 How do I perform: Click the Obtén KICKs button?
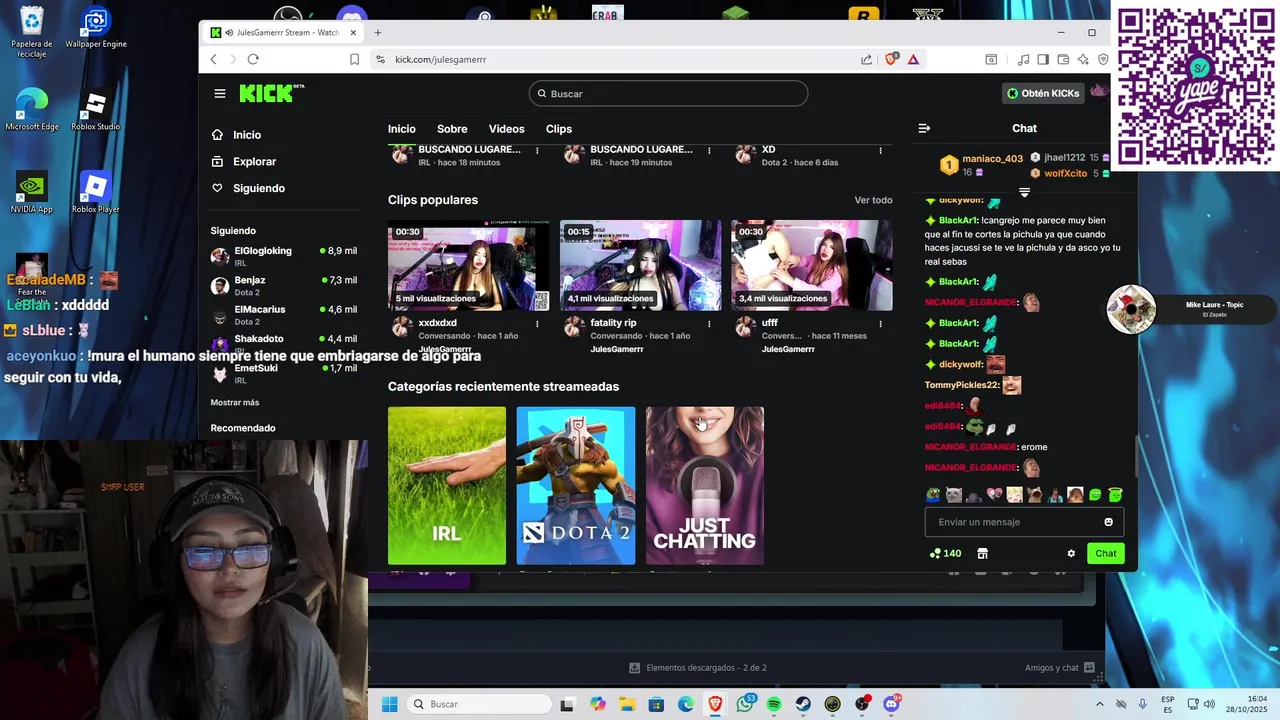coord(1043,93)
